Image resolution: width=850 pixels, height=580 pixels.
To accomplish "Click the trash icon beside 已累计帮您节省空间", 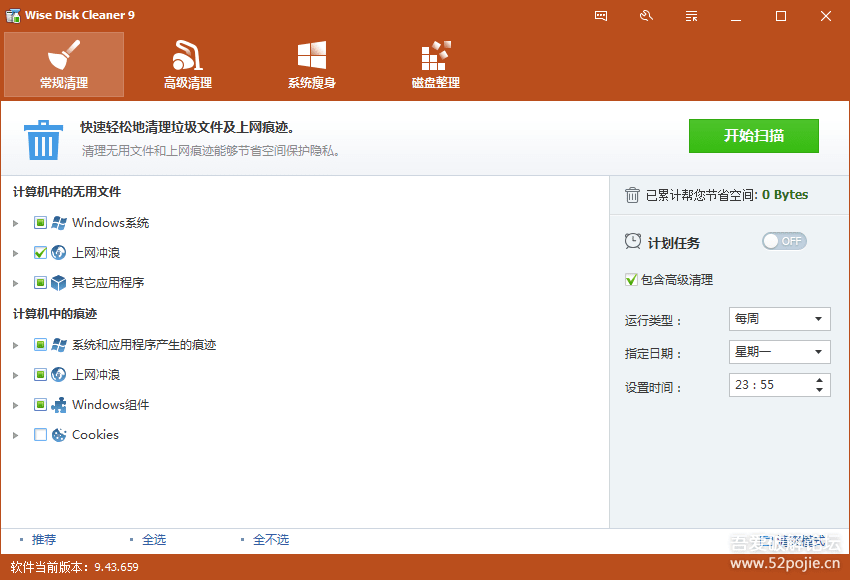I will click(632, 195).
